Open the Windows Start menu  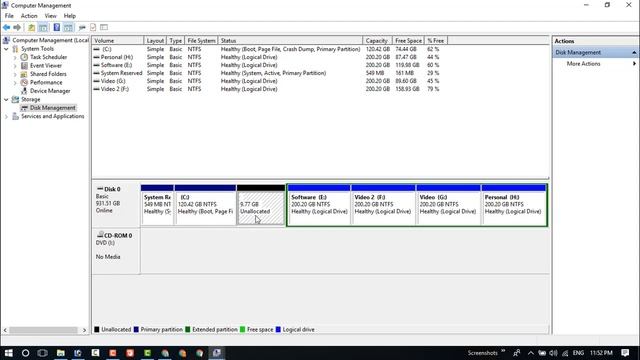click(x=8, y=353)
